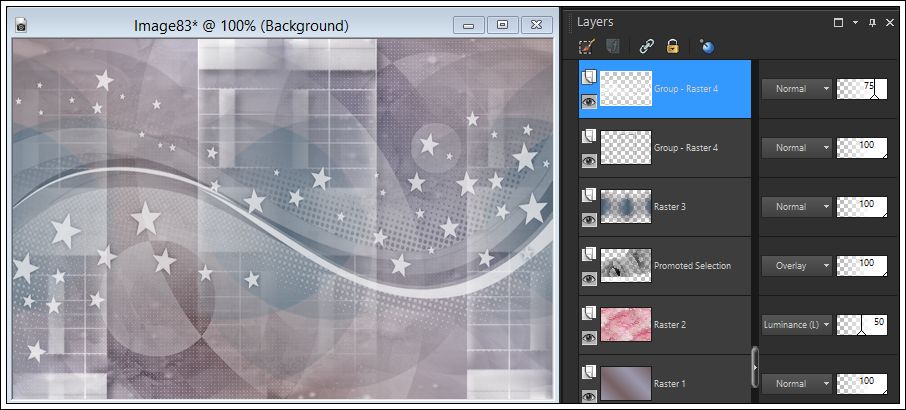
Task: Click the Edit Selection icon in Layers toolbar
Action: coord(587,47)
